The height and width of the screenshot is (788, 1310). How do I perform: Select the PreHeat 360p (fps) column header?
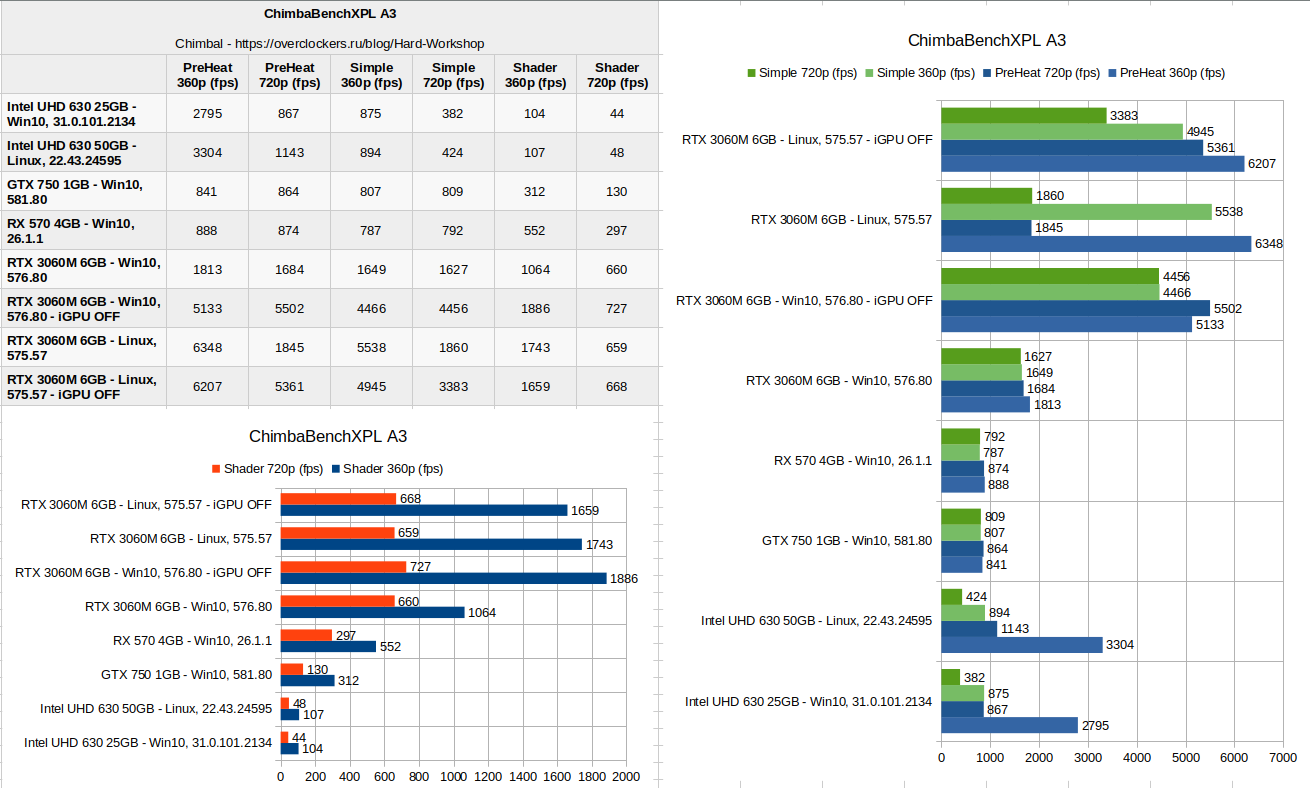click(x=207, y=75)
